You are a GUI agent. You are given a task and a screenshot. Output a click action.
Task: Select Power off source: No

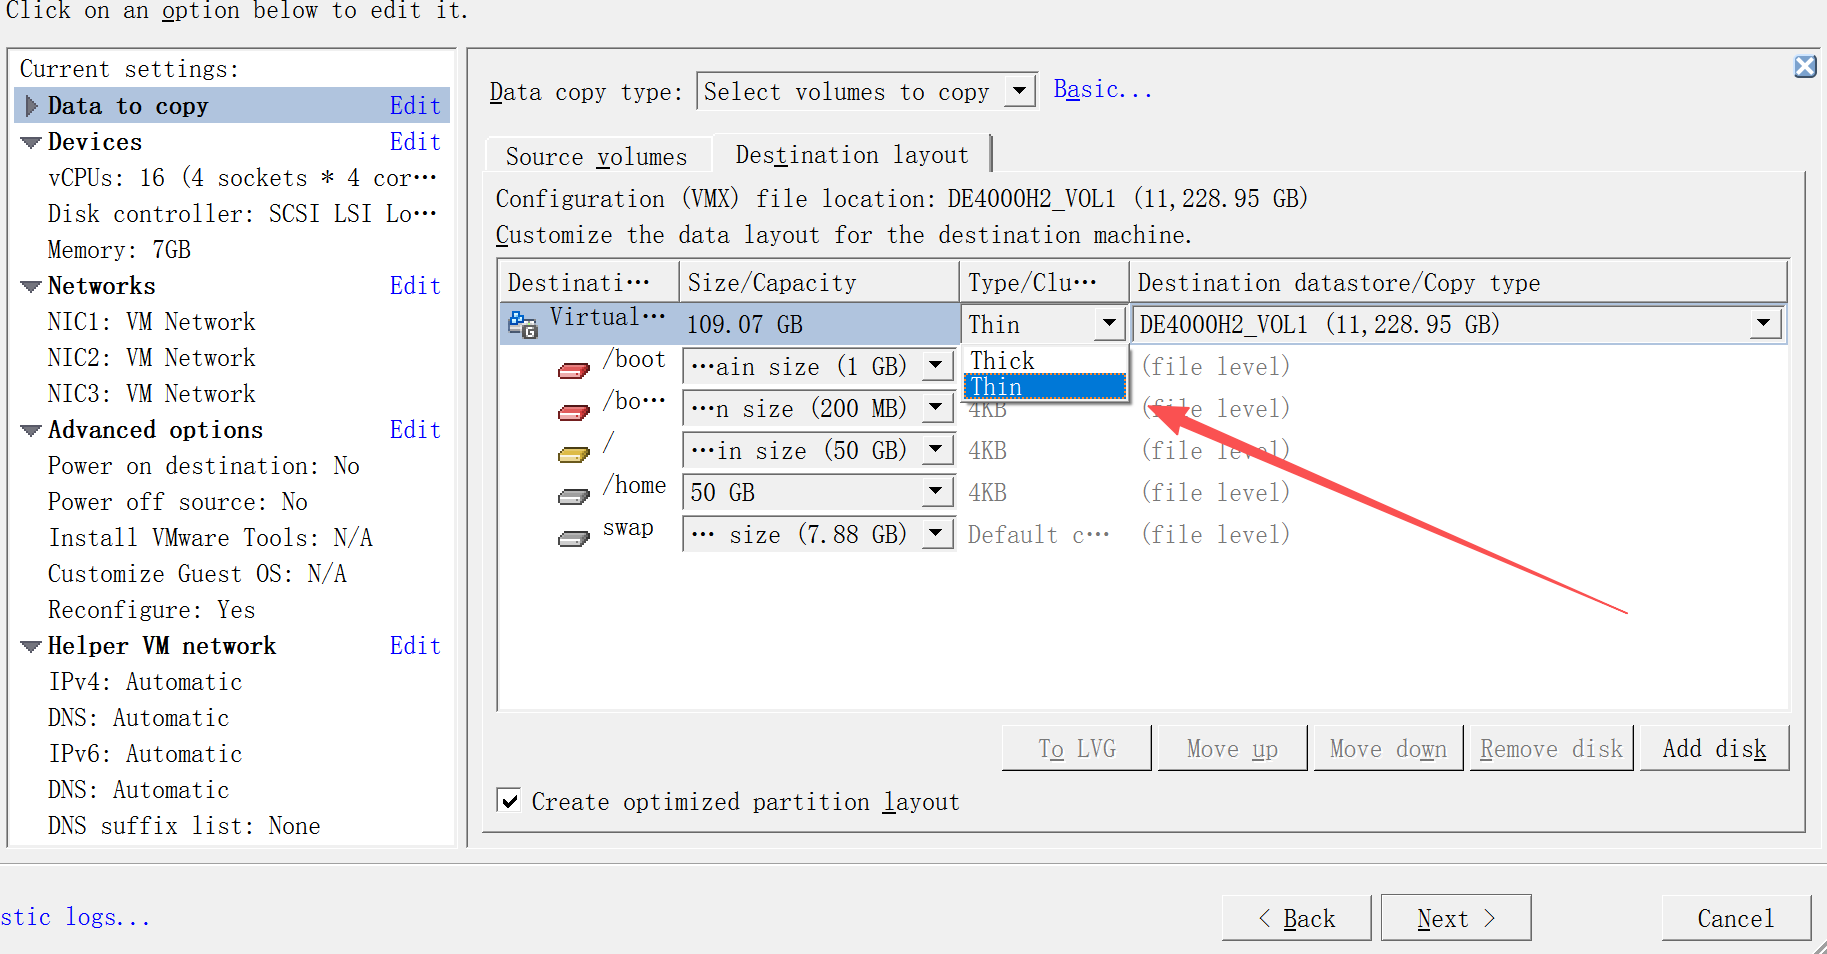click(178, 502)
